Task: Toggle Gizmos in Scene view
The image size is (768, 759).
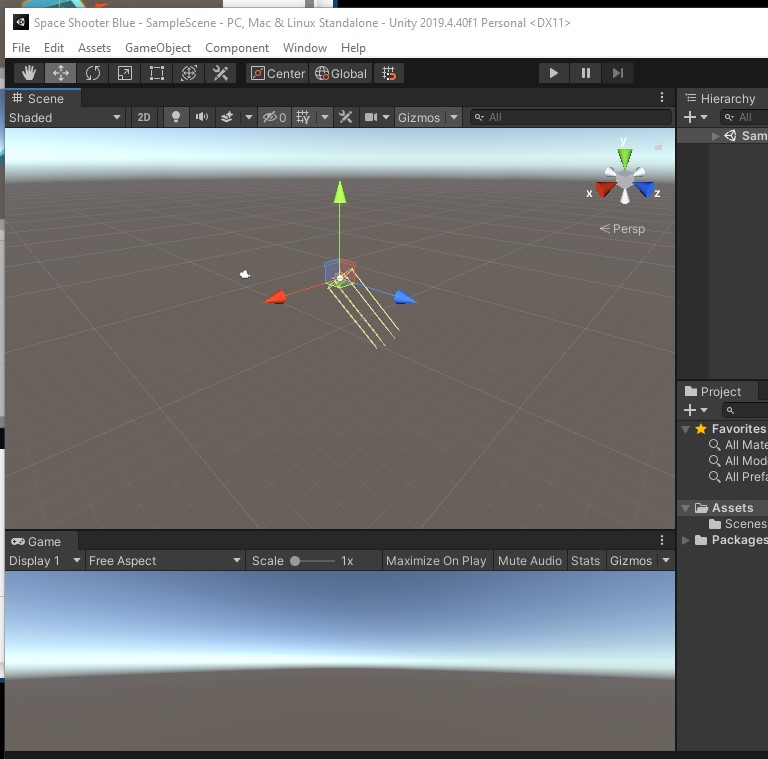Action: pos(419,118)
